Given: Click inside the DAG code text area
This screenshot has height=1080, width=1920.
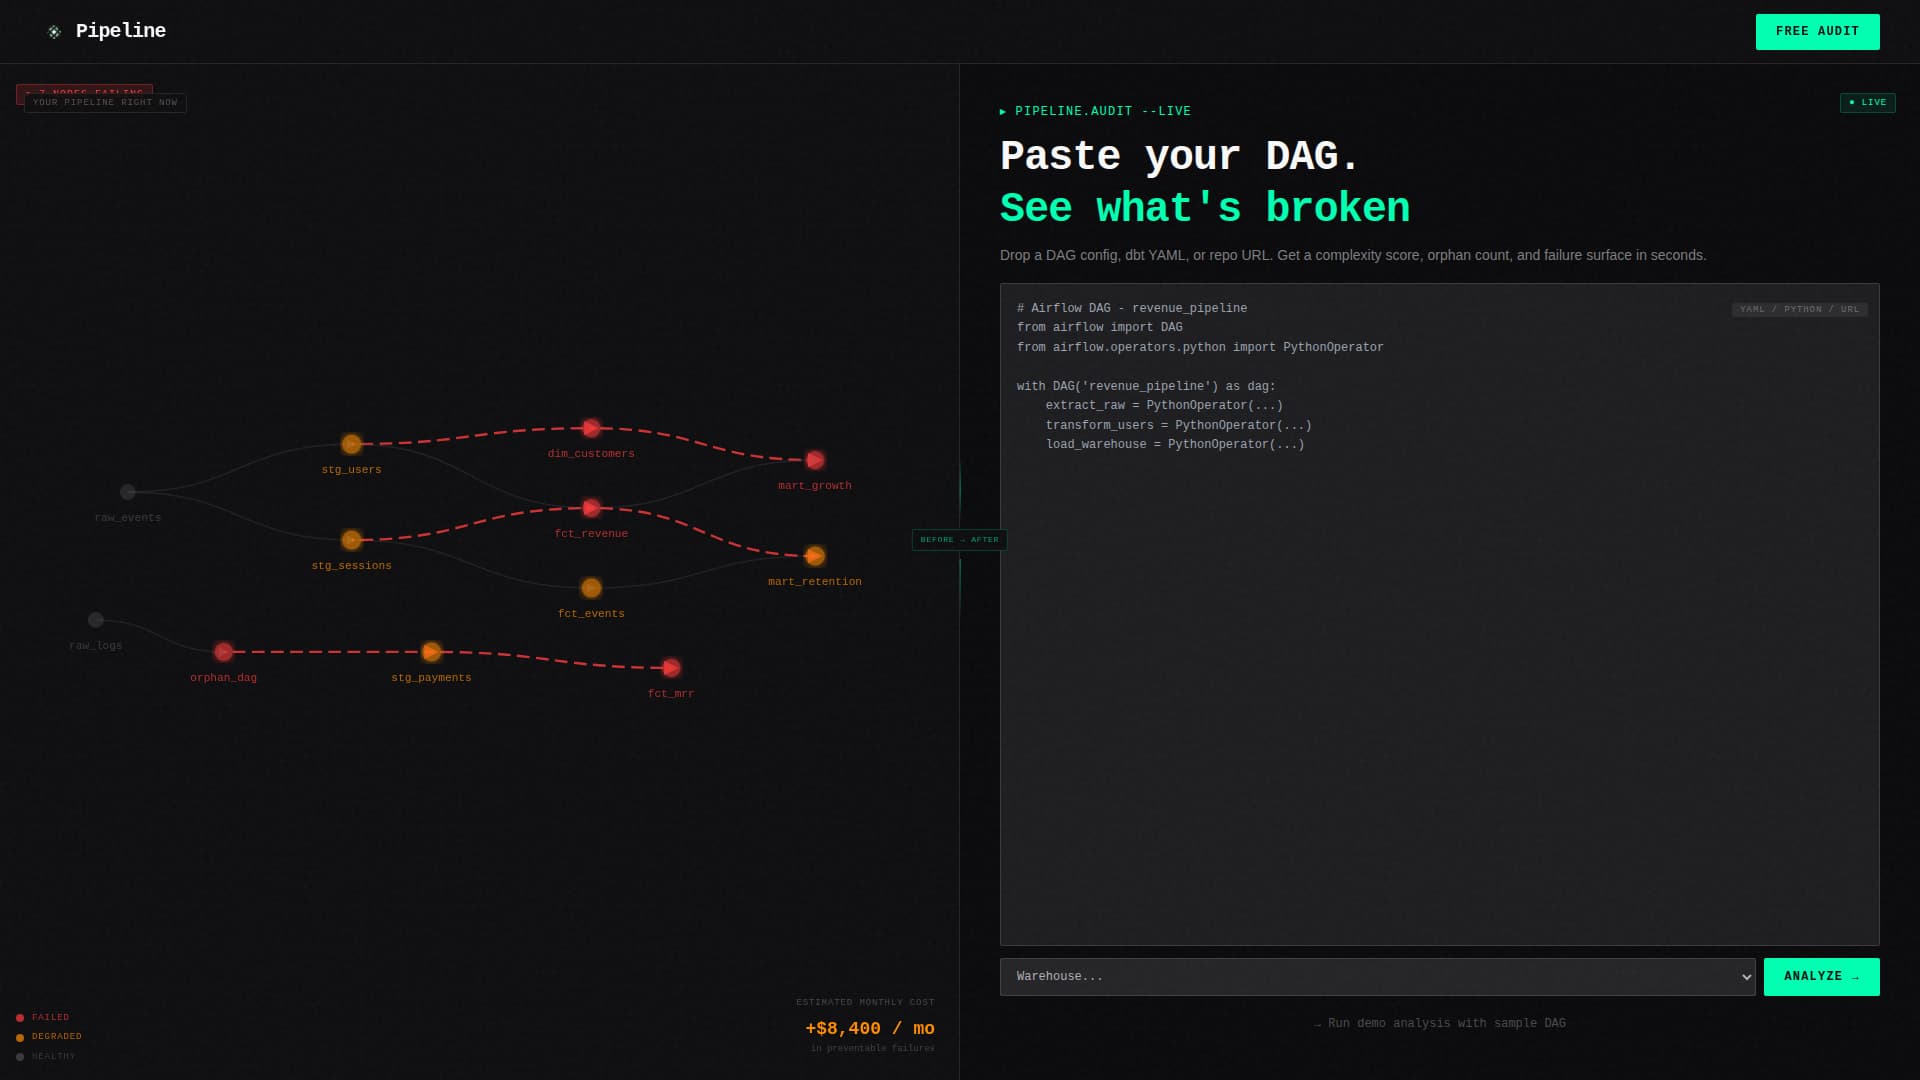Looking at the screenshot, I should (1439, 615).
